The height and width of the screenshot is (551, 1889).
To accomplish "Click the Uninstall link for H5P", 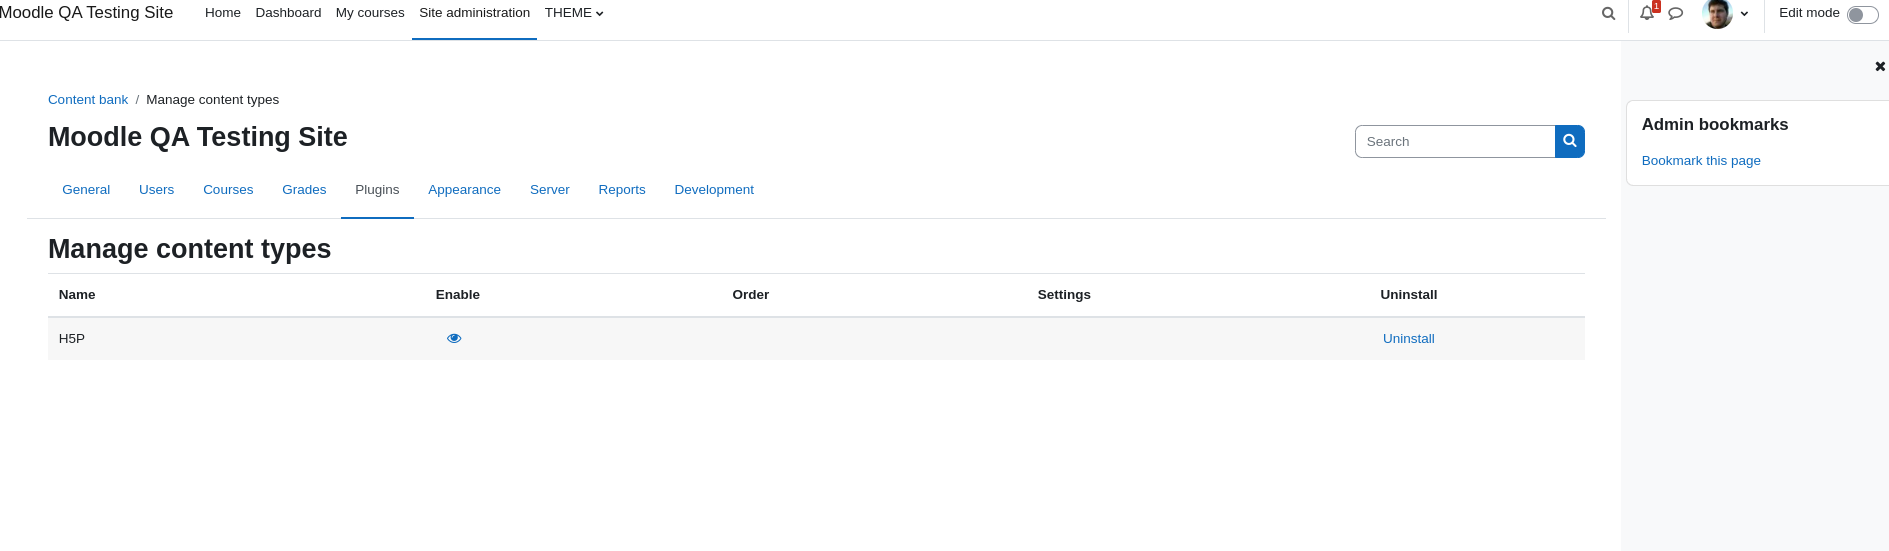I will [1408, 338].
